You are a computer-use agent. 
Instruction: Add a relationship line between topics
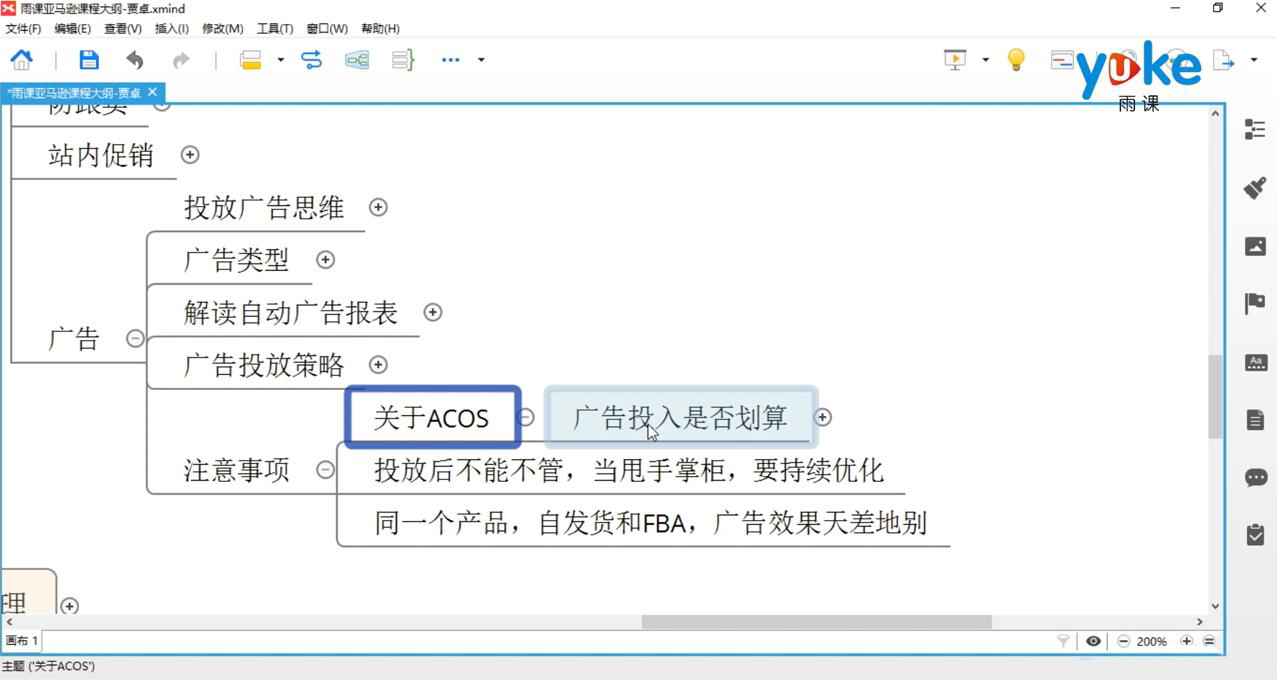click(x=312, y=60)
